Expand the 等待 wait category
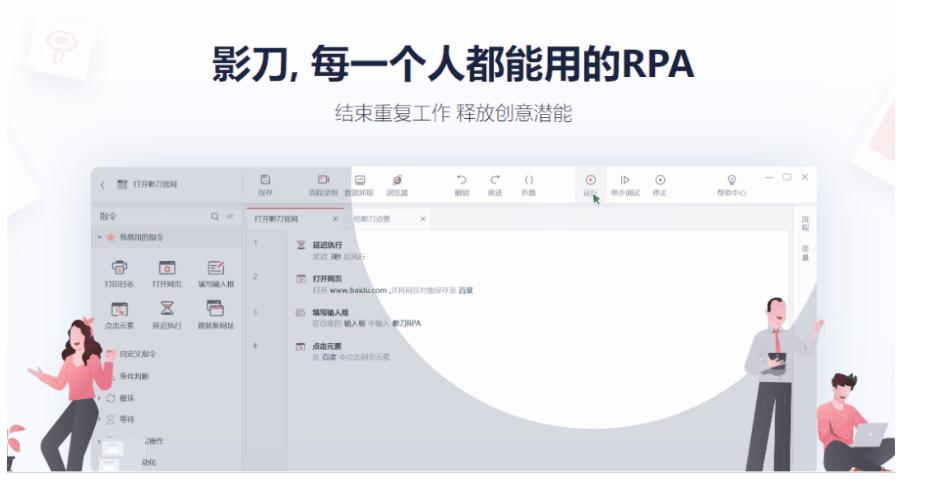934x483 pixels. pos(100,419)
